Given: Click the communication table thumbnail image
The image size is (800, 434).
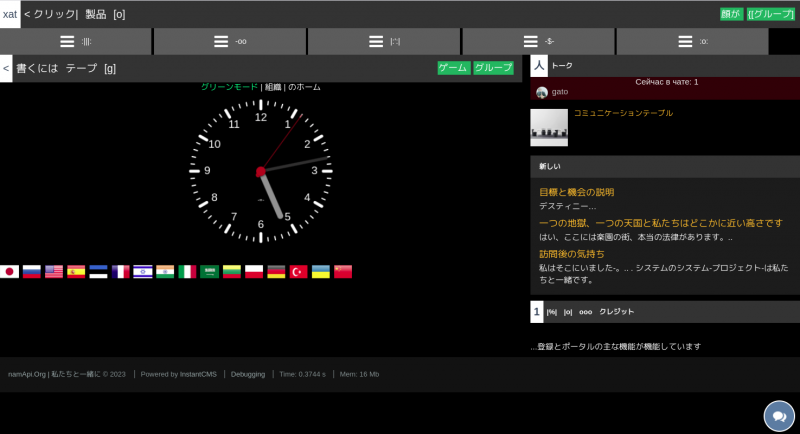Looking at the screenshot, I should point(549,127).
